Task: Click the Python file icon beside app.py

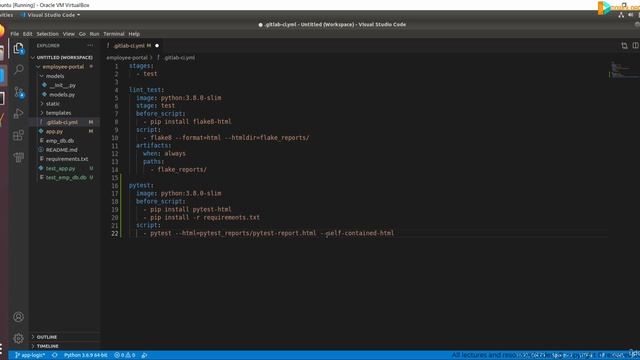Action: (41, 131)
